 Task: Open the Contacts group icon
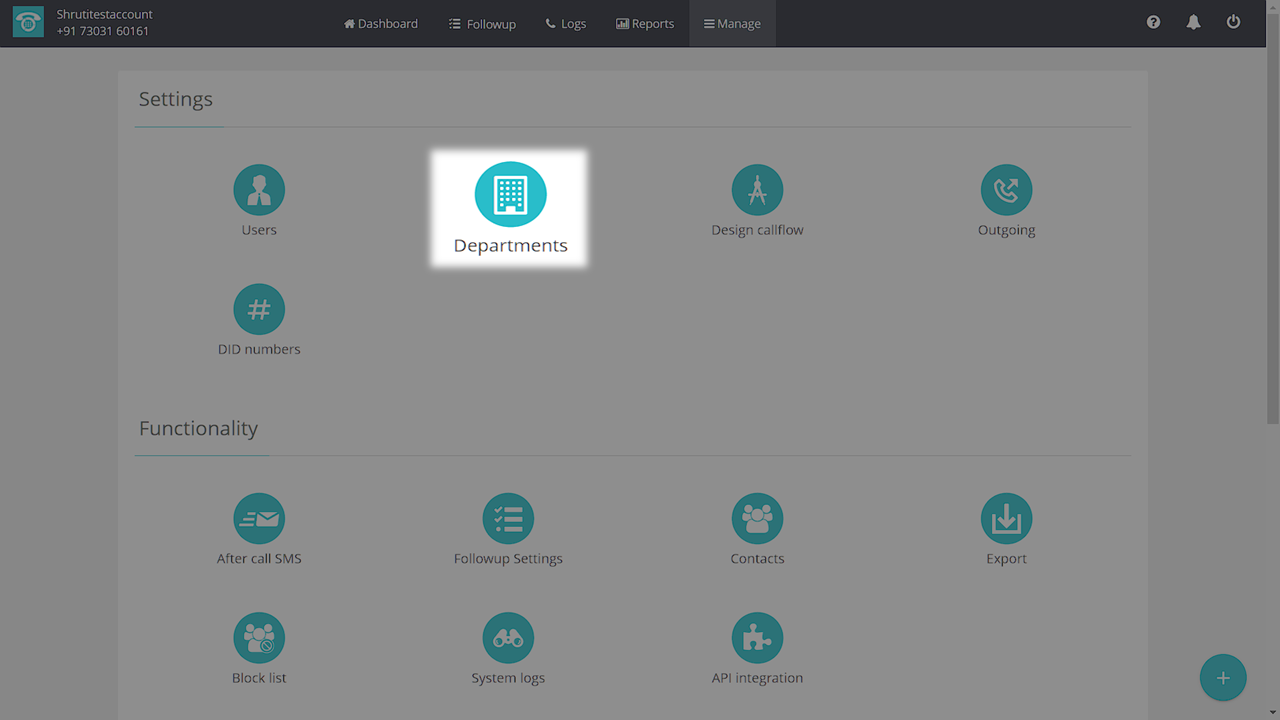[757, 519]
